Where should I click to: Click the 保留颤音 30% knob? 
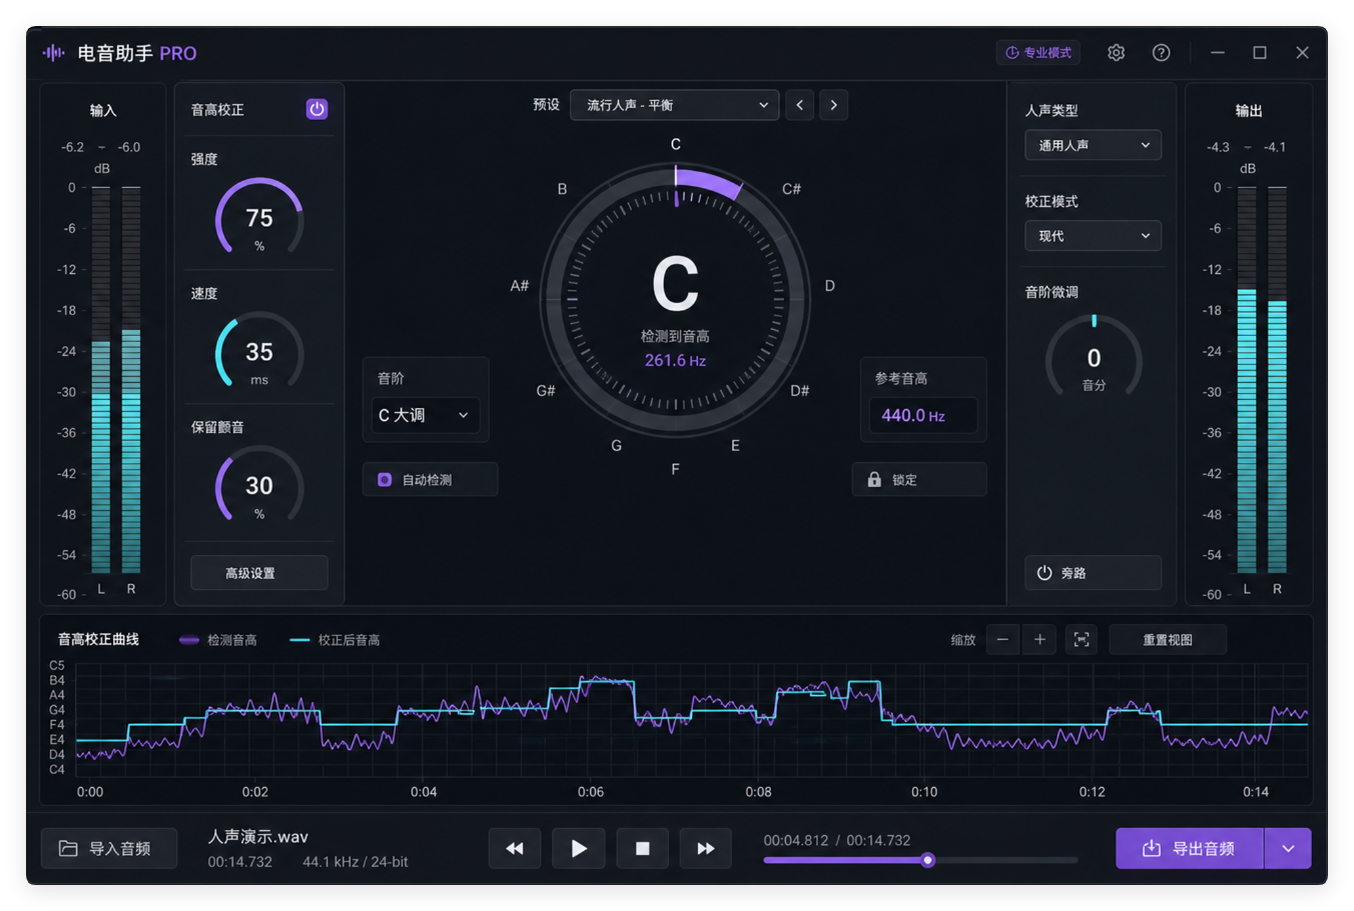pos(259,487)
